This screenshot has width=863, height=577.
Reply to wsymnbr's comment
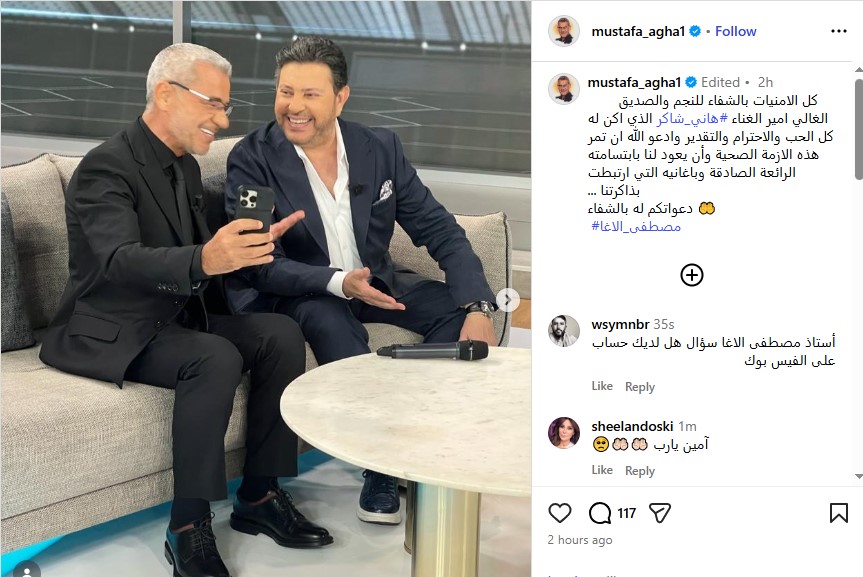point(640,387)
